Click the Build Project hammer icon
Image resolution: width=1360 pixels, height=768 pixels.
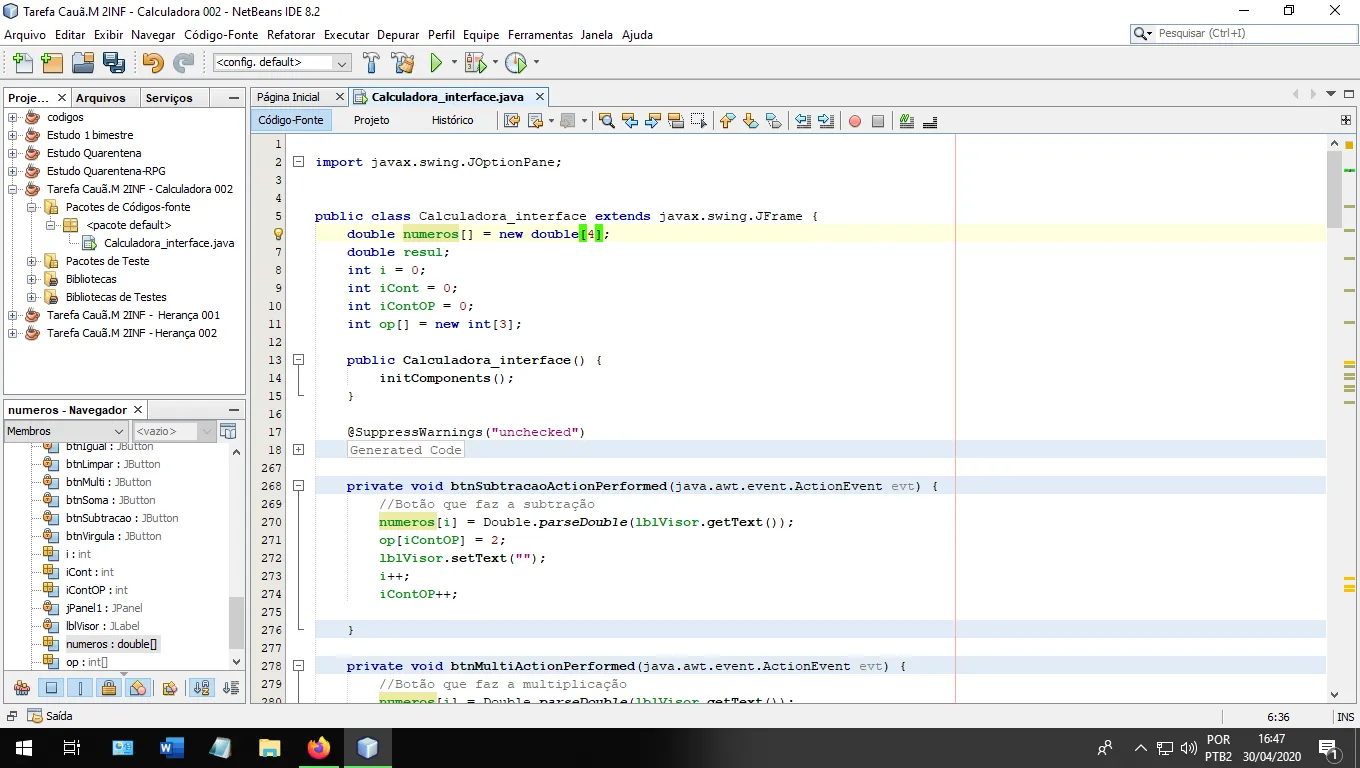pos(371,63)
